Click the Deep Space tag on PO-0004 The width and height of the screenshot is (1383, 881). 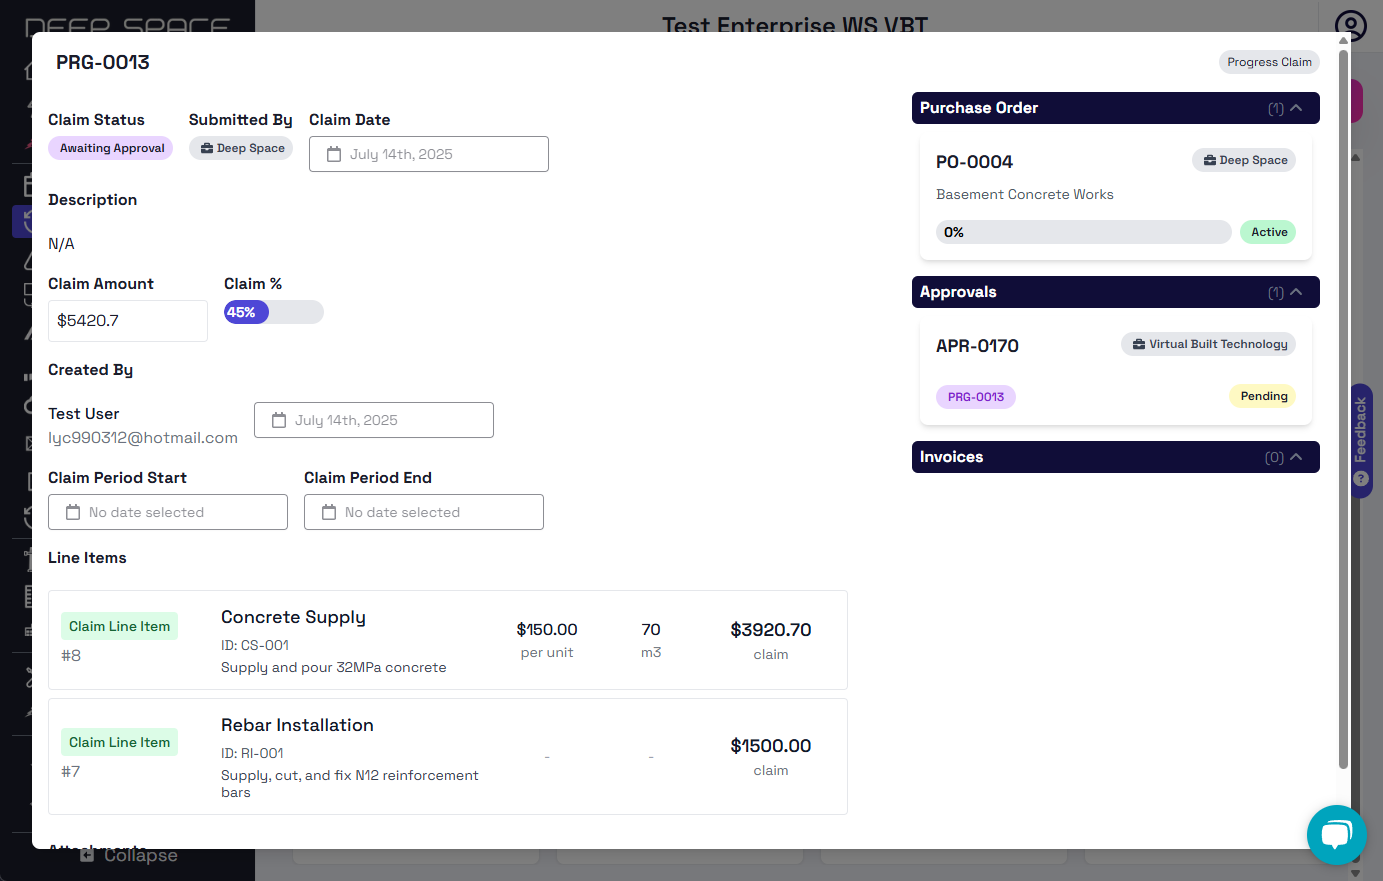[x=1244, y=160]
